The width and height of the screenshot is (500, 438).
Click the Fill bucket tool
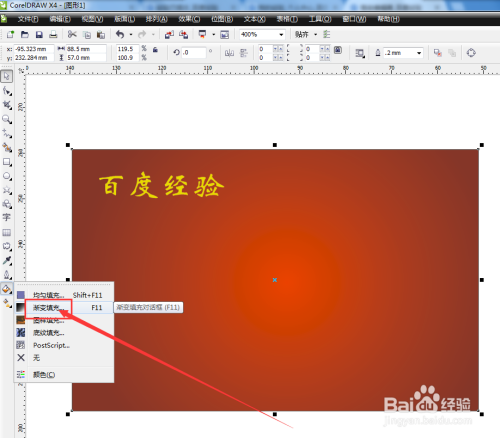tap(7, 289)
